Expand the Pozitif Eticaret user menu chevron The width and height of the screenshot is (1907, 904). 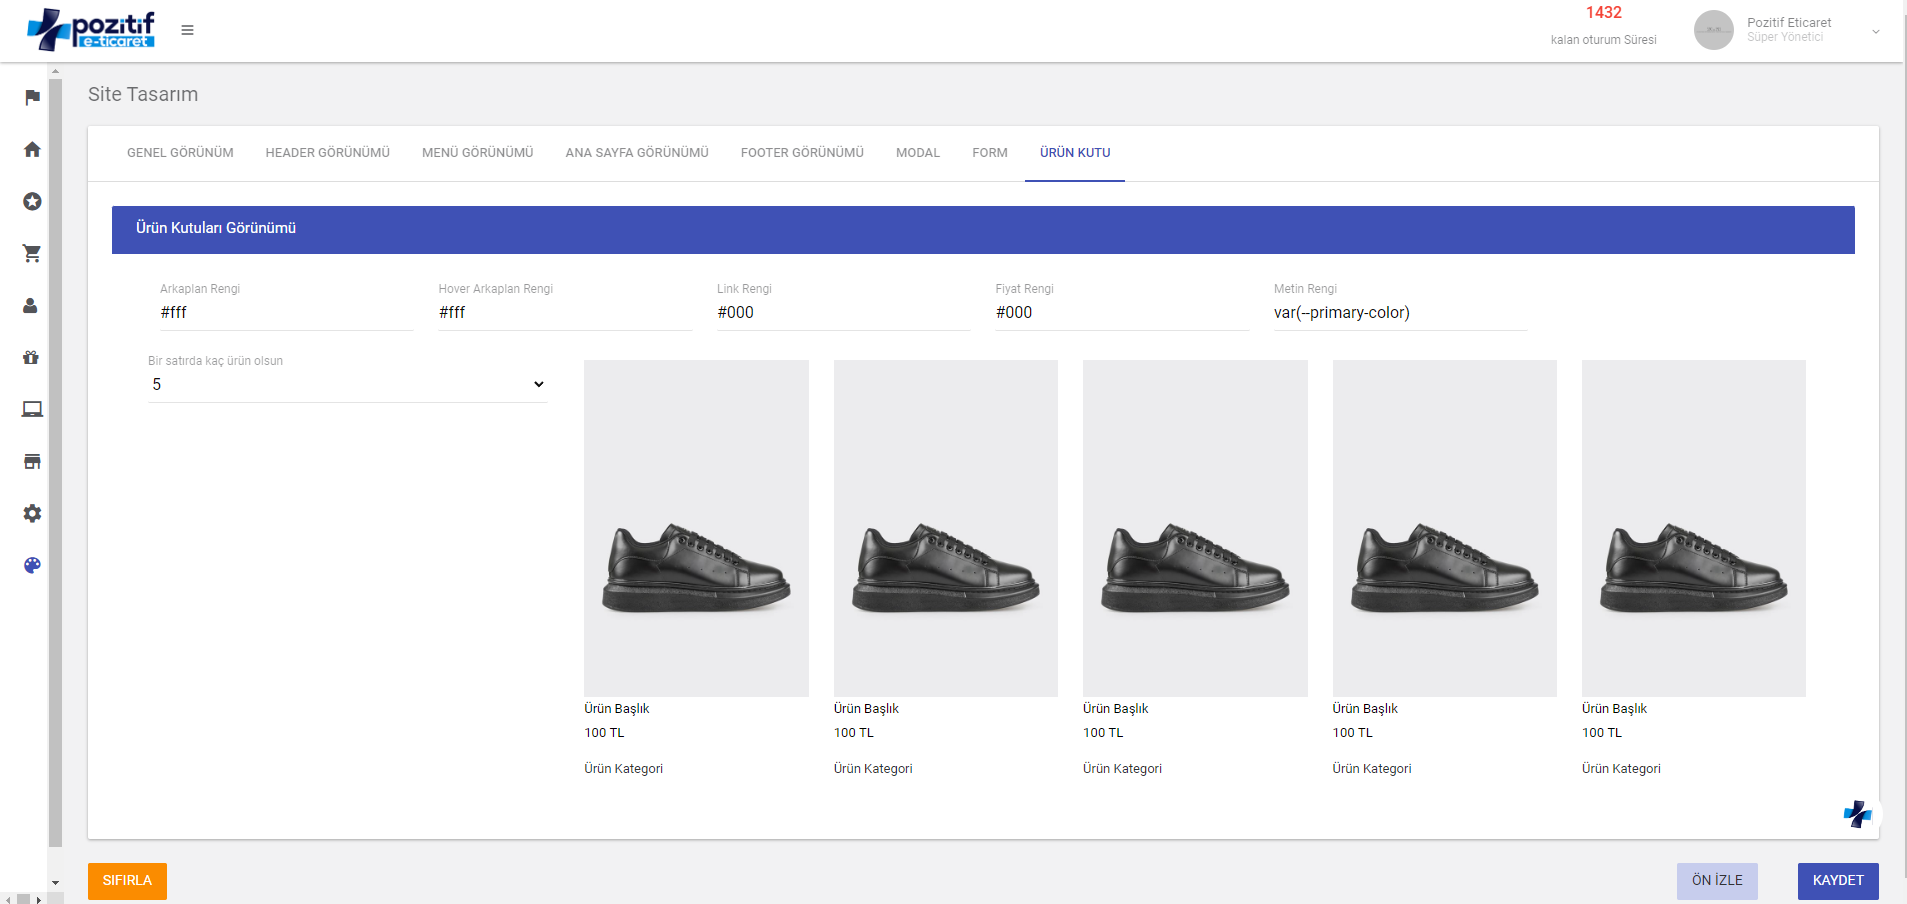(1875, 31)
